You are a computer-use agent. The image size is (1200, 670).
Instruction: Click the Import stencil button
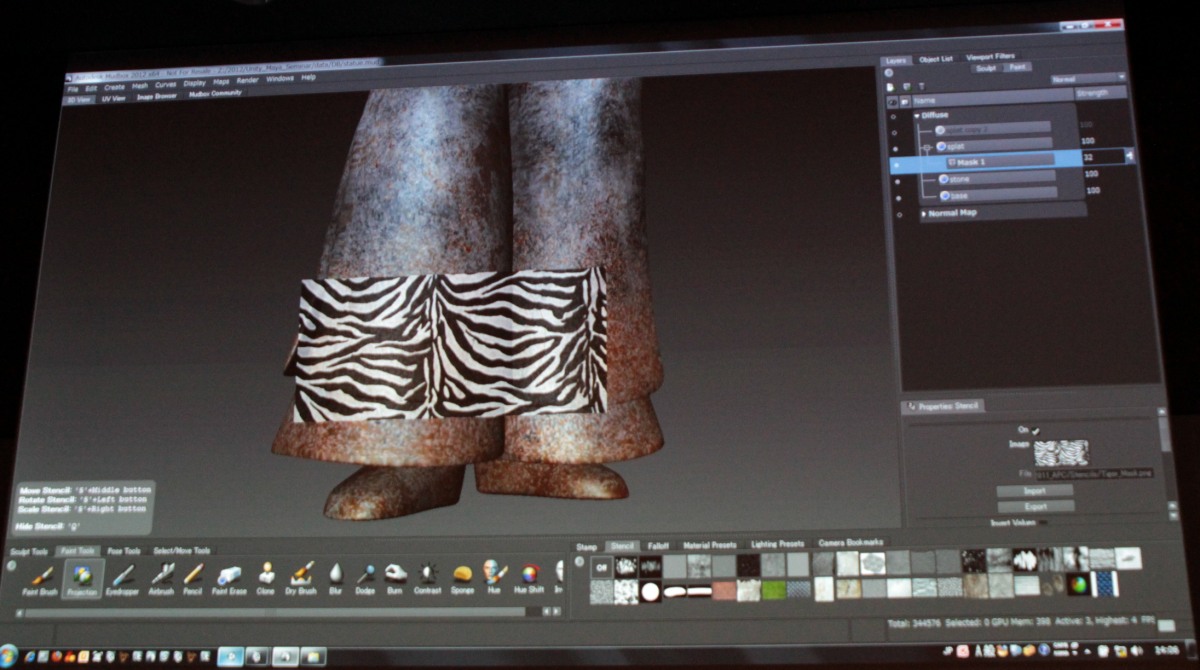[x=1035, y=491]
